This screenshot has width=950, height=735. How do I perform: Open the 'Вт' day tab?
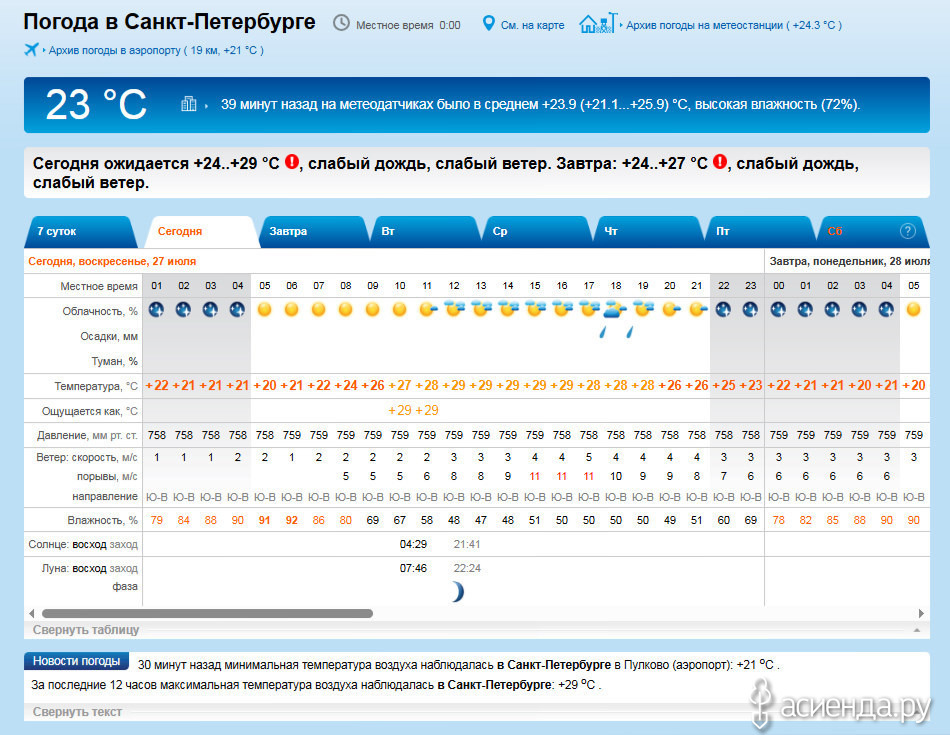[x=425, y=231]
